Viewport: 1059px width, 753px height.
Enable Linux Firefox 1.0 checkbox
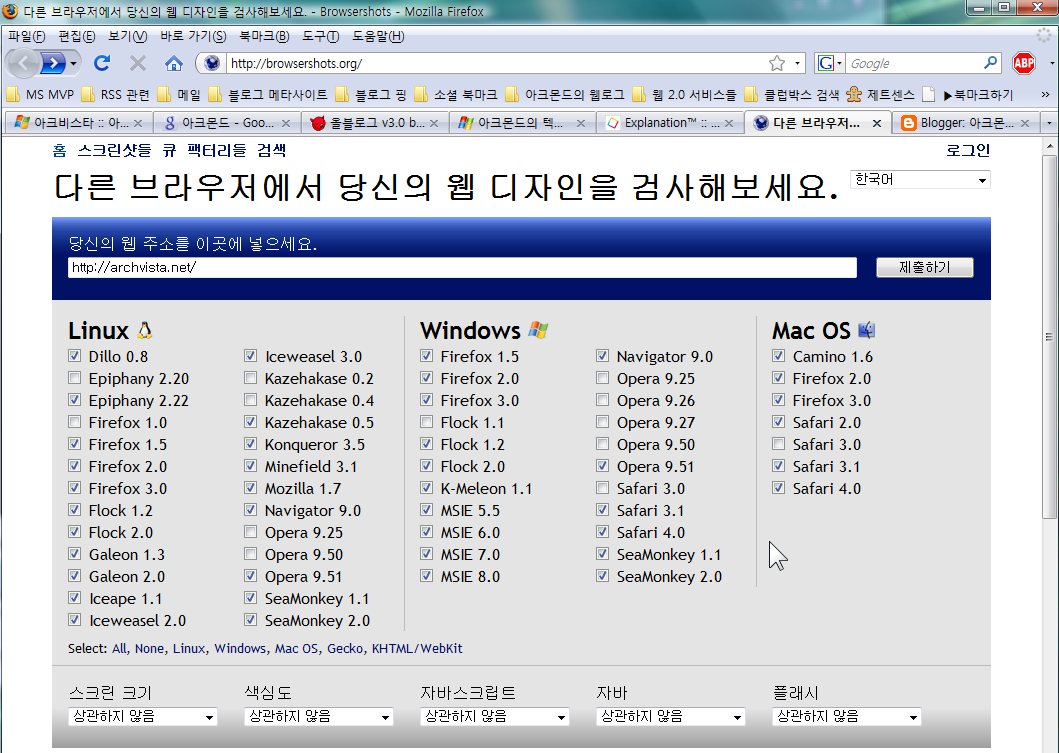point(74,422)
